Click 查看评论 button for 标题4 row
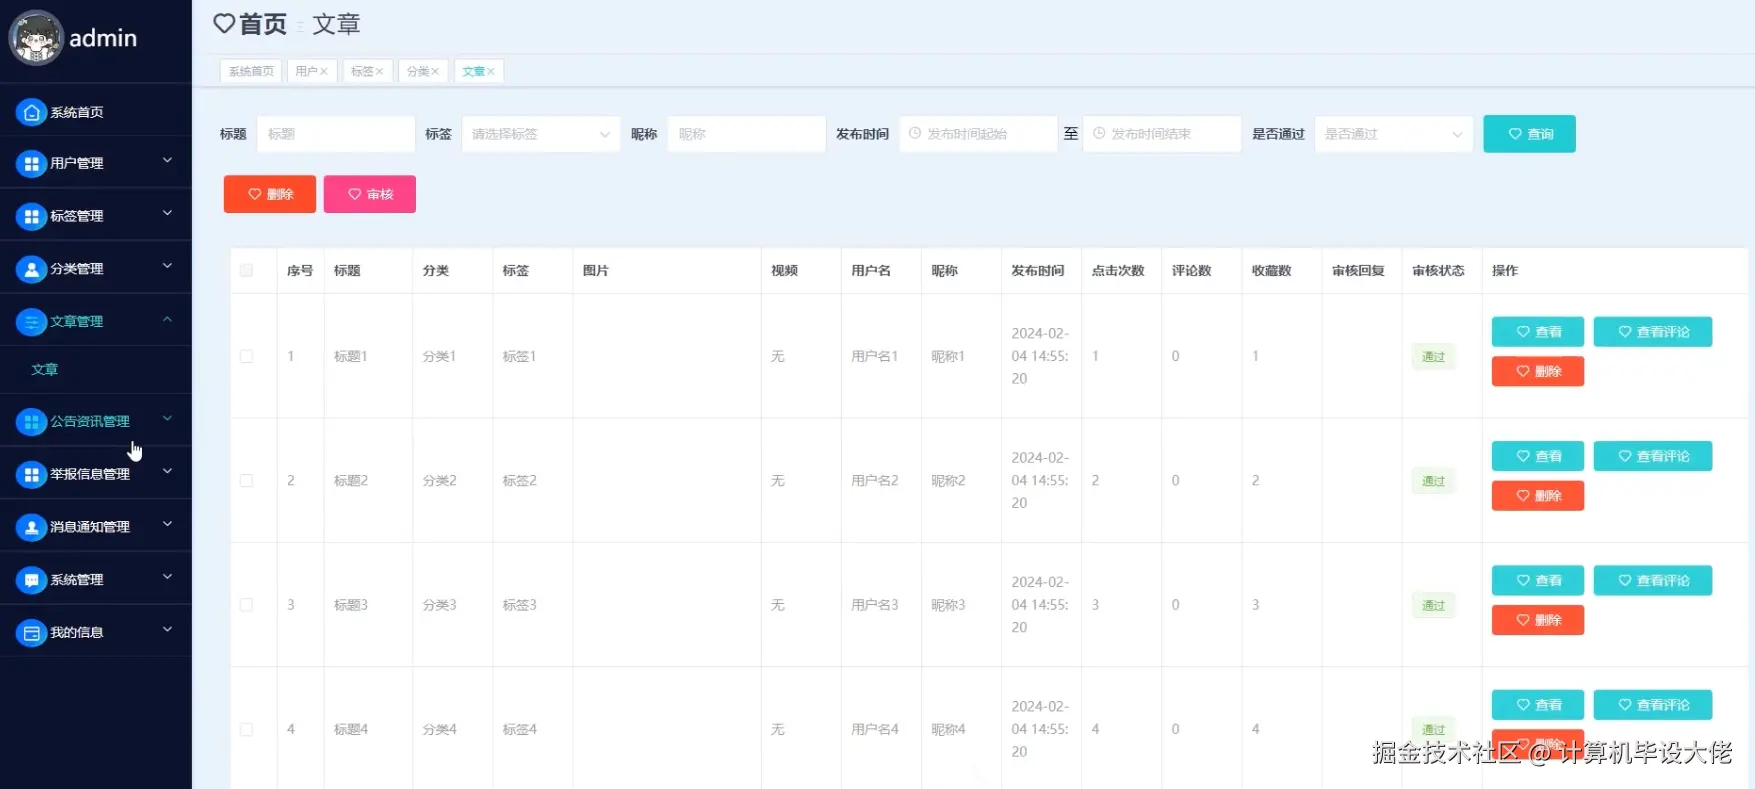 [1653, 705]
